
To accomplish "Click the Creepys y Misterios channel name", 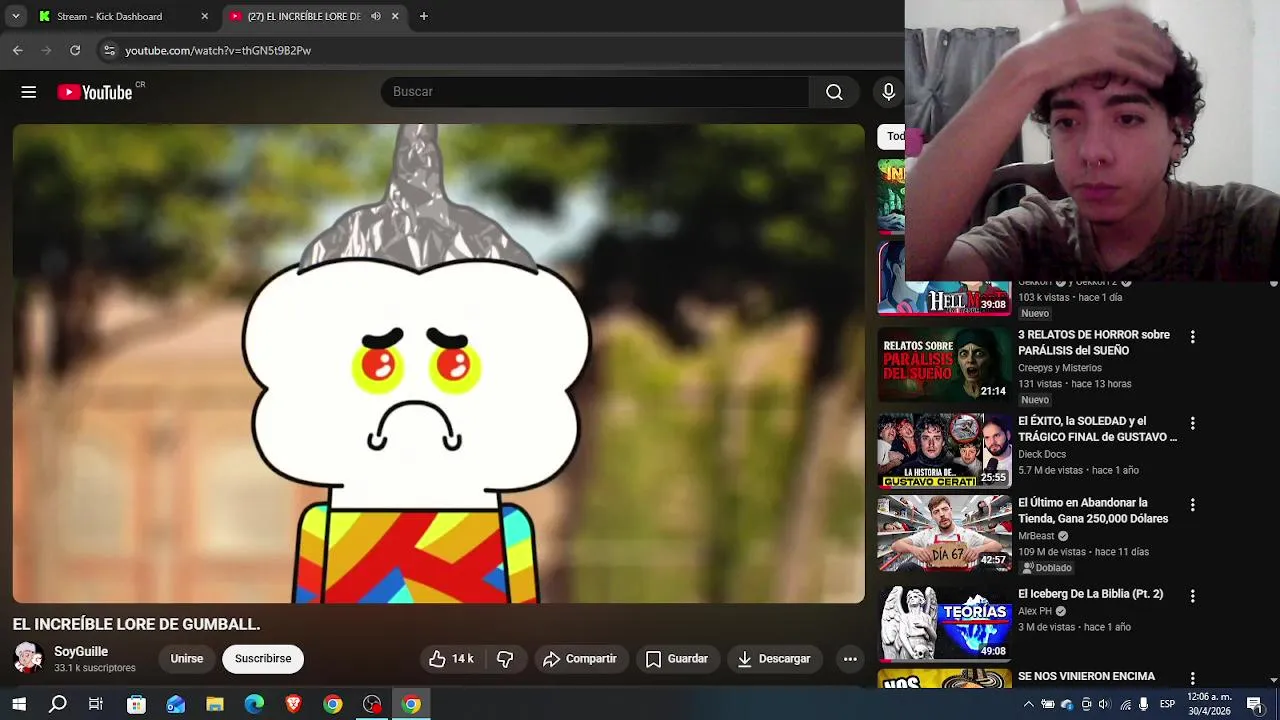I will 1060,368.
